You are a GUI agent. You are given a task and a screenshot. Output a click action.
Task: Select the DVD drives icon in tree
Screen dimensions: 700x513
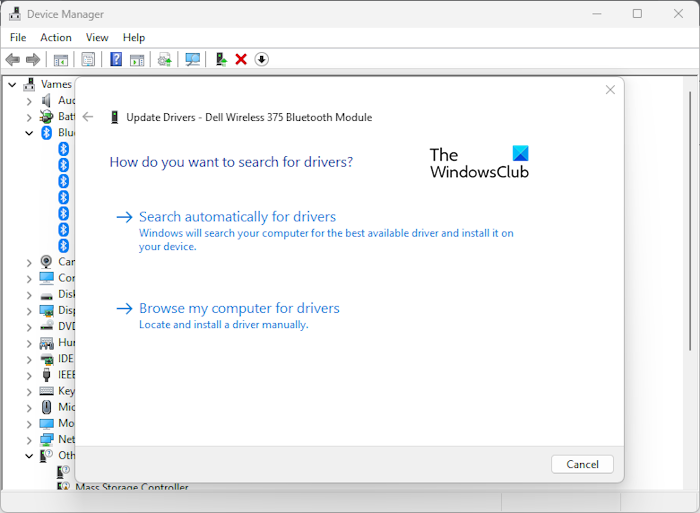[x=46, y=326]
